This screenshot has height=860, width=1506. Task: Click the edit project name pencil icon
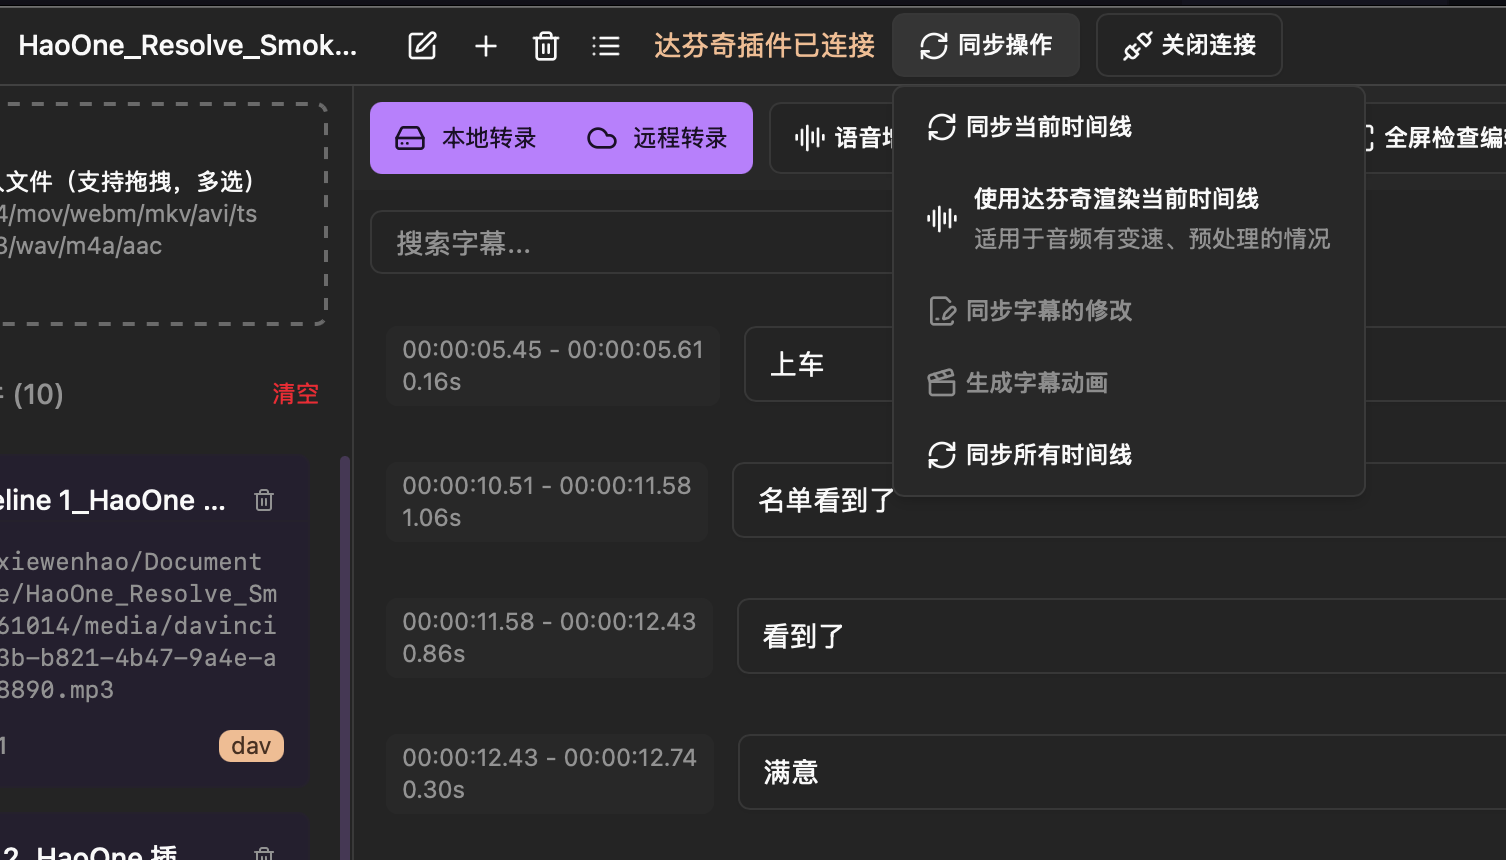click(x=422, y=45)
